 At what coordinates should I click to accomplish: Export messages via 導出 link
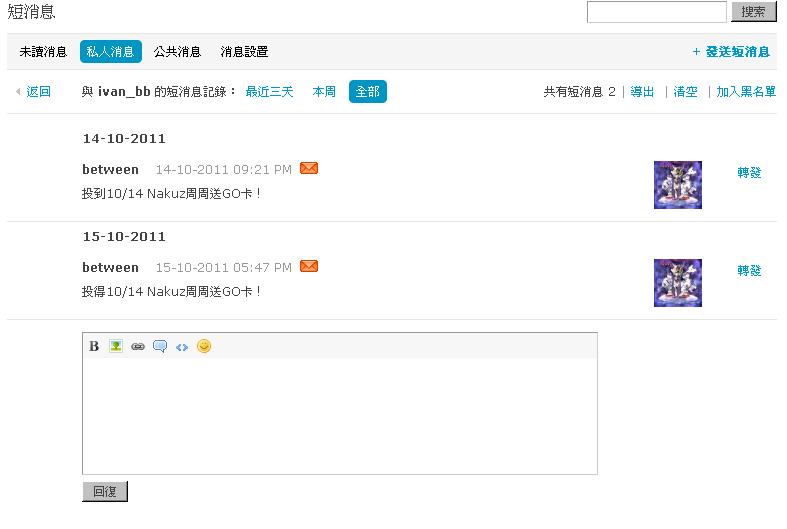click(x=642, y=92)
